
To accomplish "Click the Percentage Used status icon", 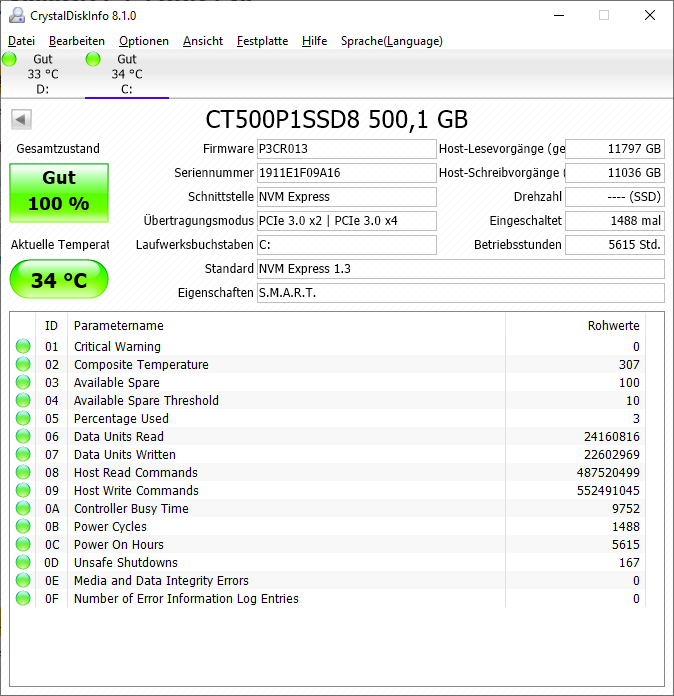I will pyautogui.click(x=23, y=418).
